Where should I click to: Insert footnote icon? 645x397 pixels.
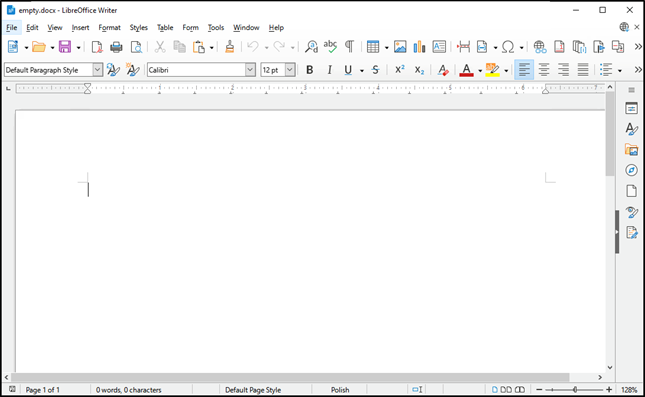[x=559, y=47]
